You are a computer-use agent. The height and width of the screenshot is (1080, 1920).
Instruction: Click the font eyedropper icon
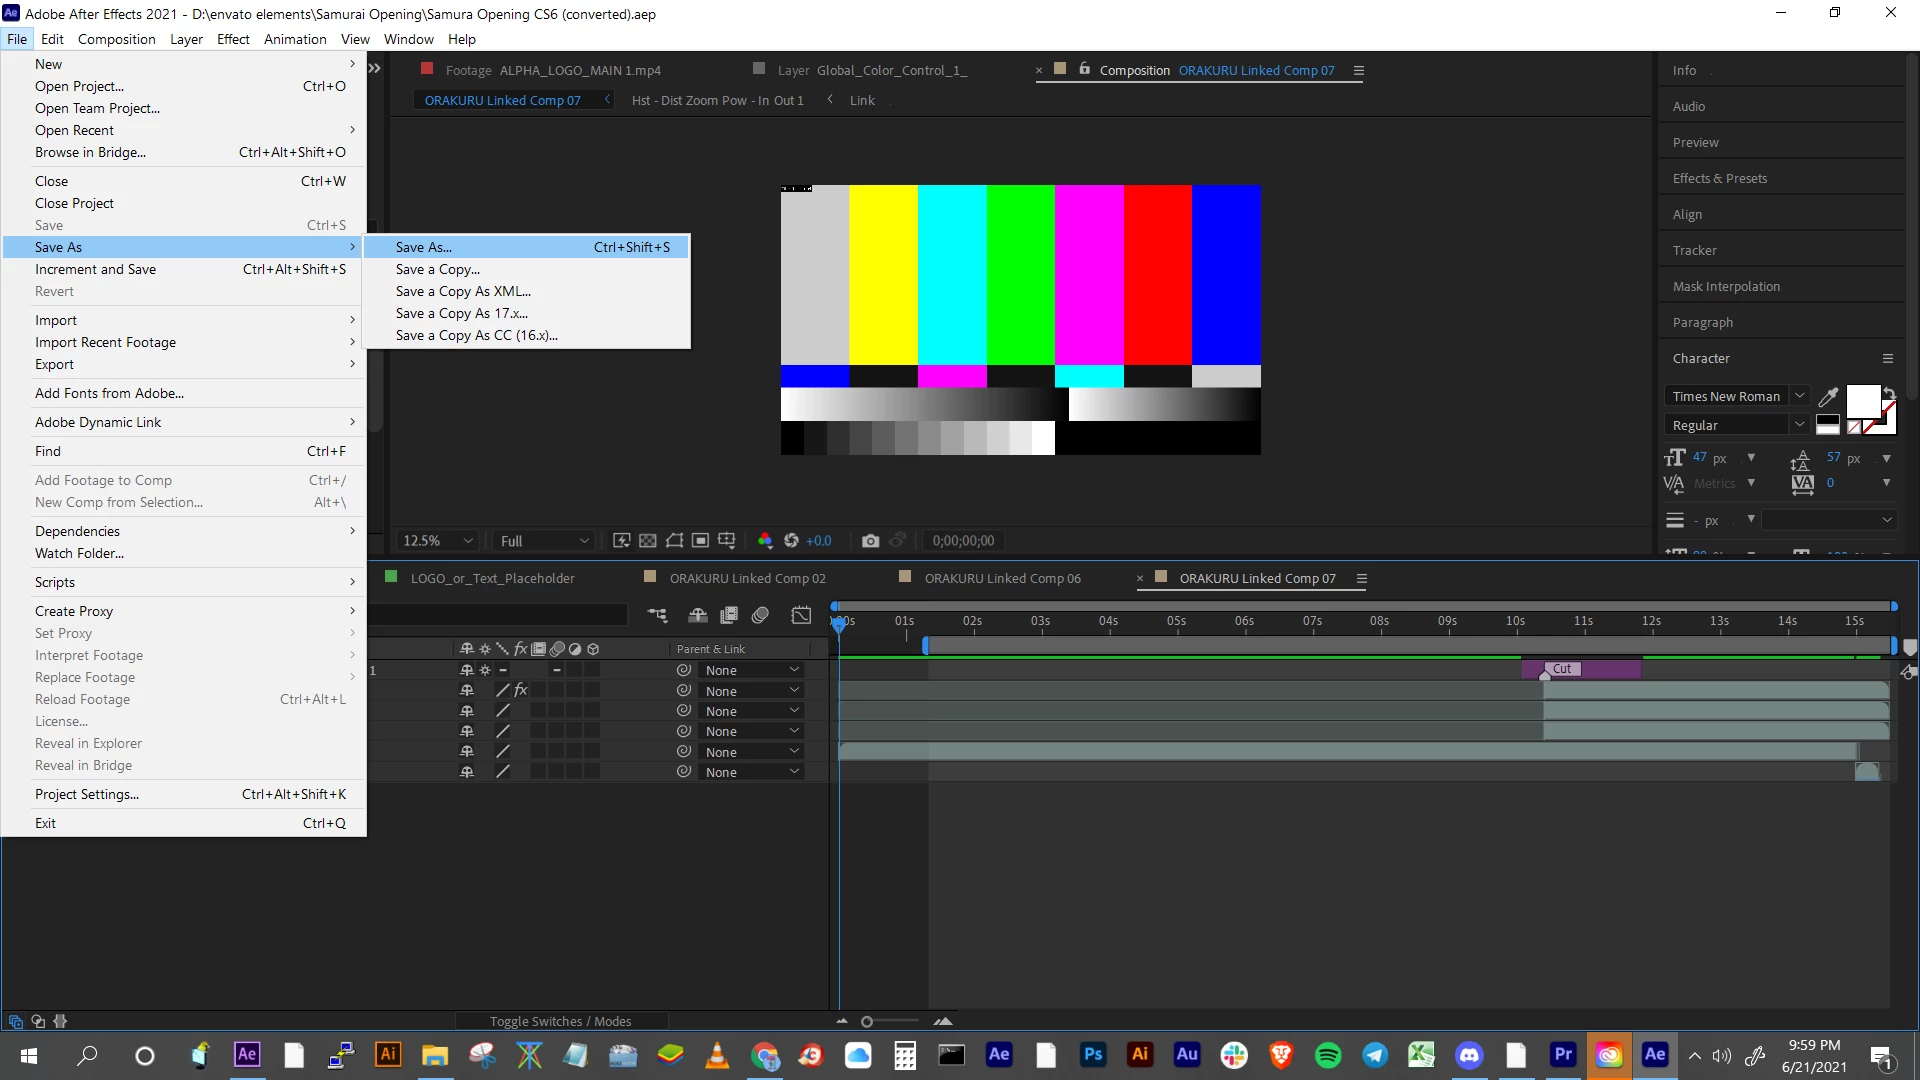point(1828,397)
